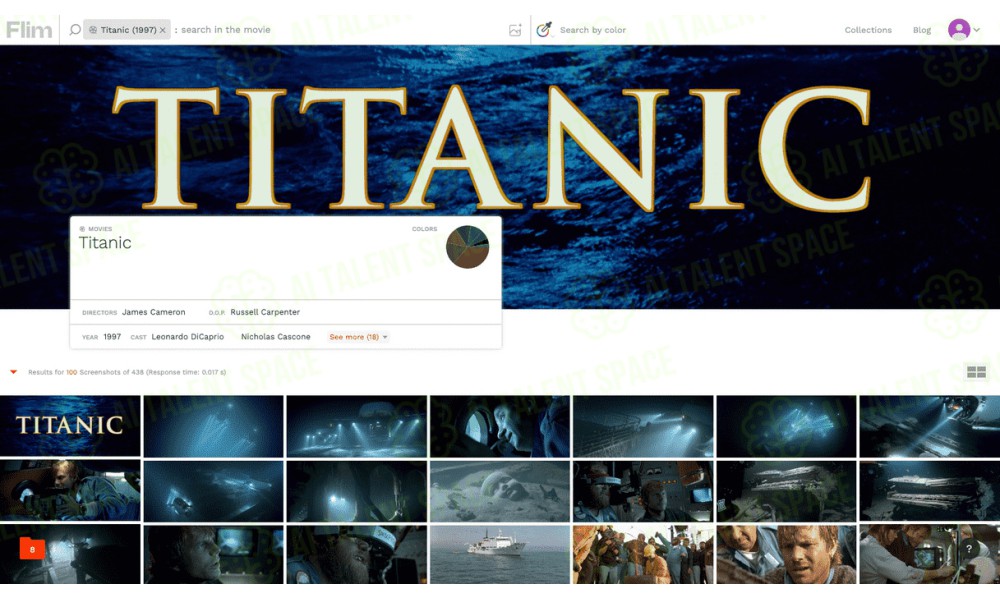
Task: Click the year 1997
Action: tap(112, 337)
